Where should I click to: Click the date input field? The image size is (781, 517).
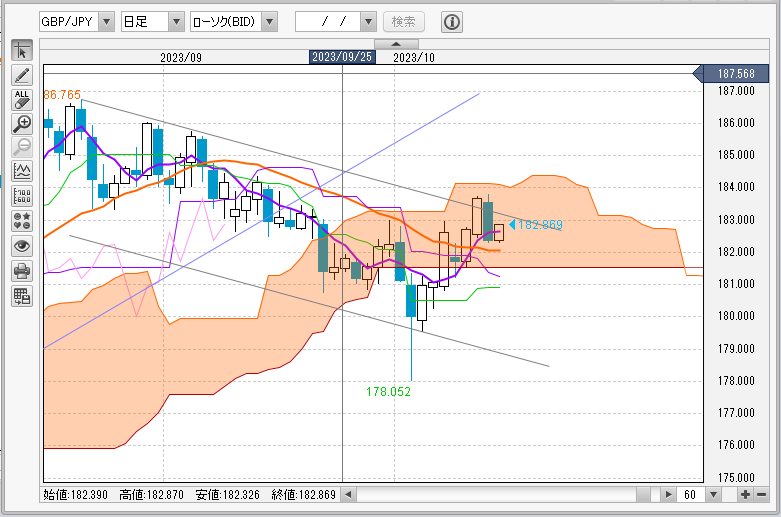tap(328, 22)
